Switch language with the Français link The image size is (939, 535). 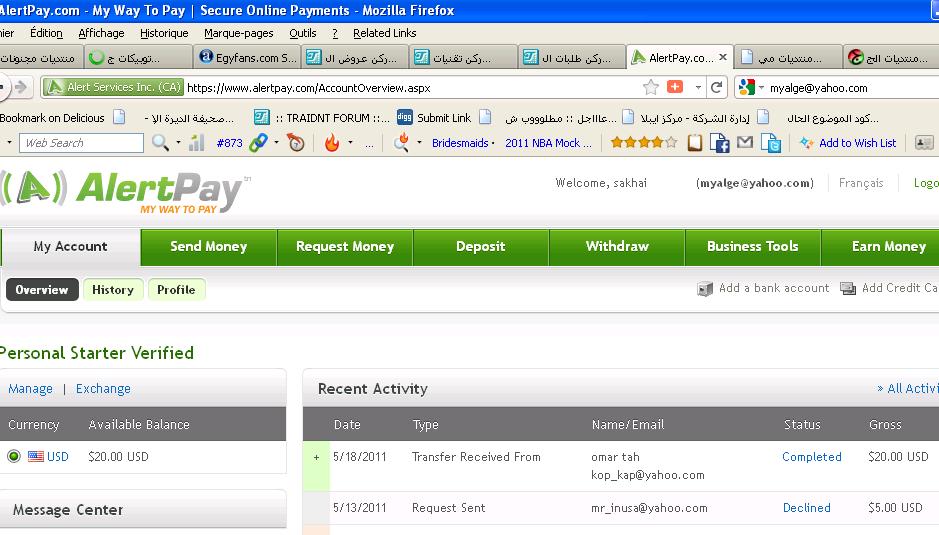point(861,183)
